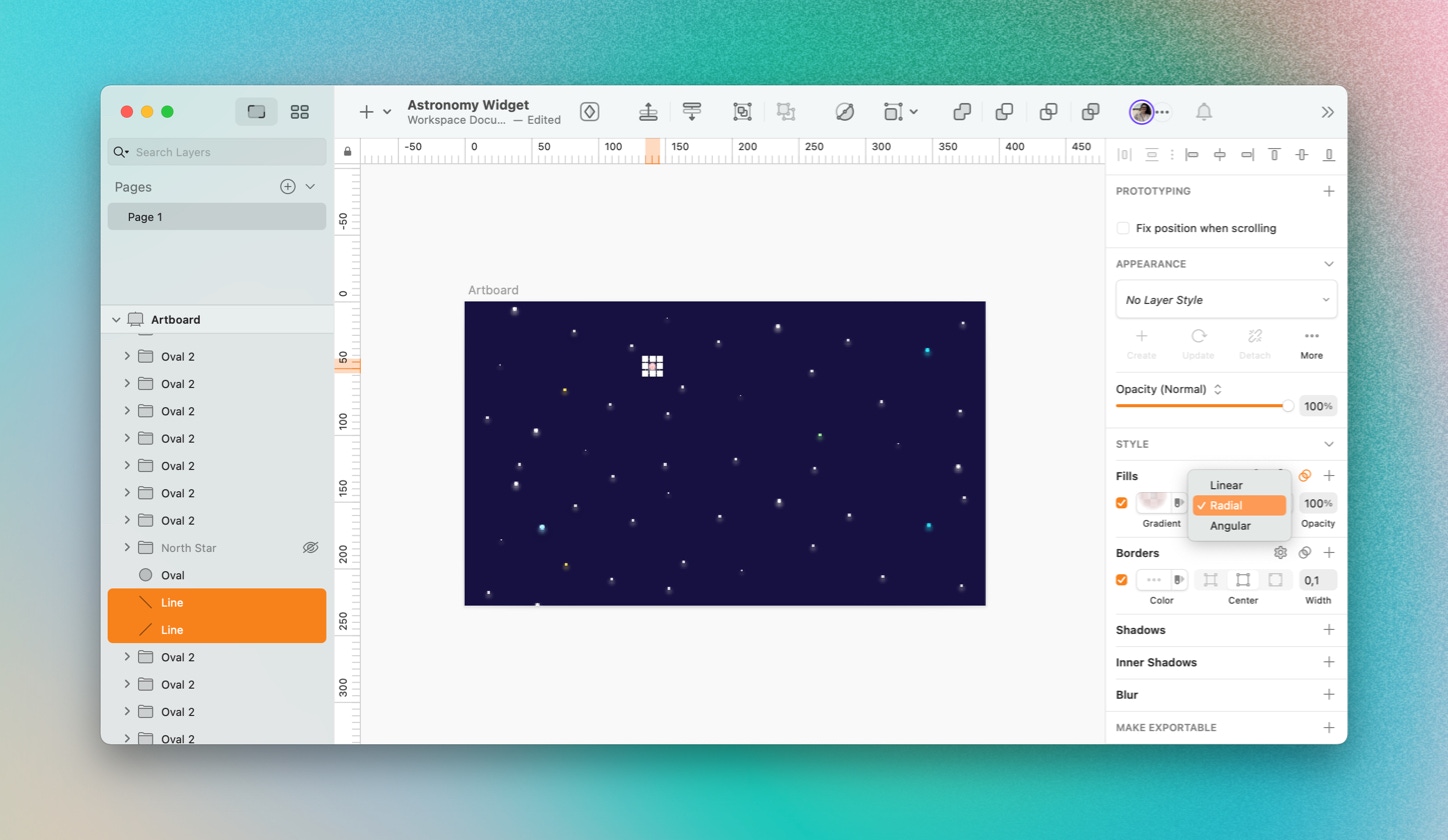Image resolution: width=1448 pixels, height=840 pixels.
Task: Align layers to the top edge
Action: (1274, 155)
